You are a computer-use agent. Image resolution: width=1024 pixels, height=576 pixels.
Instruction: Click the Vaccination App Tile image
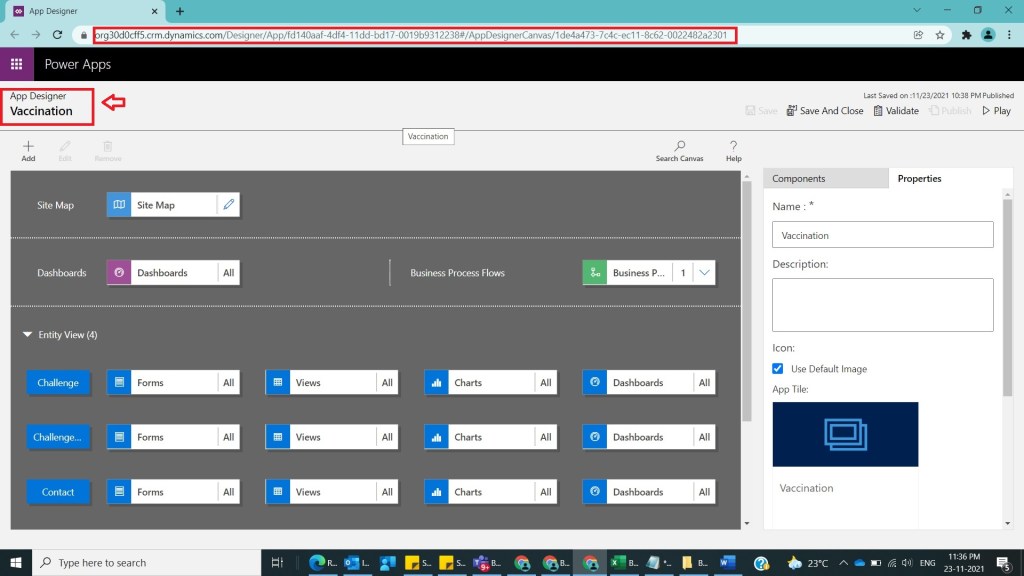pyautogui.click(x=845, y=434)
